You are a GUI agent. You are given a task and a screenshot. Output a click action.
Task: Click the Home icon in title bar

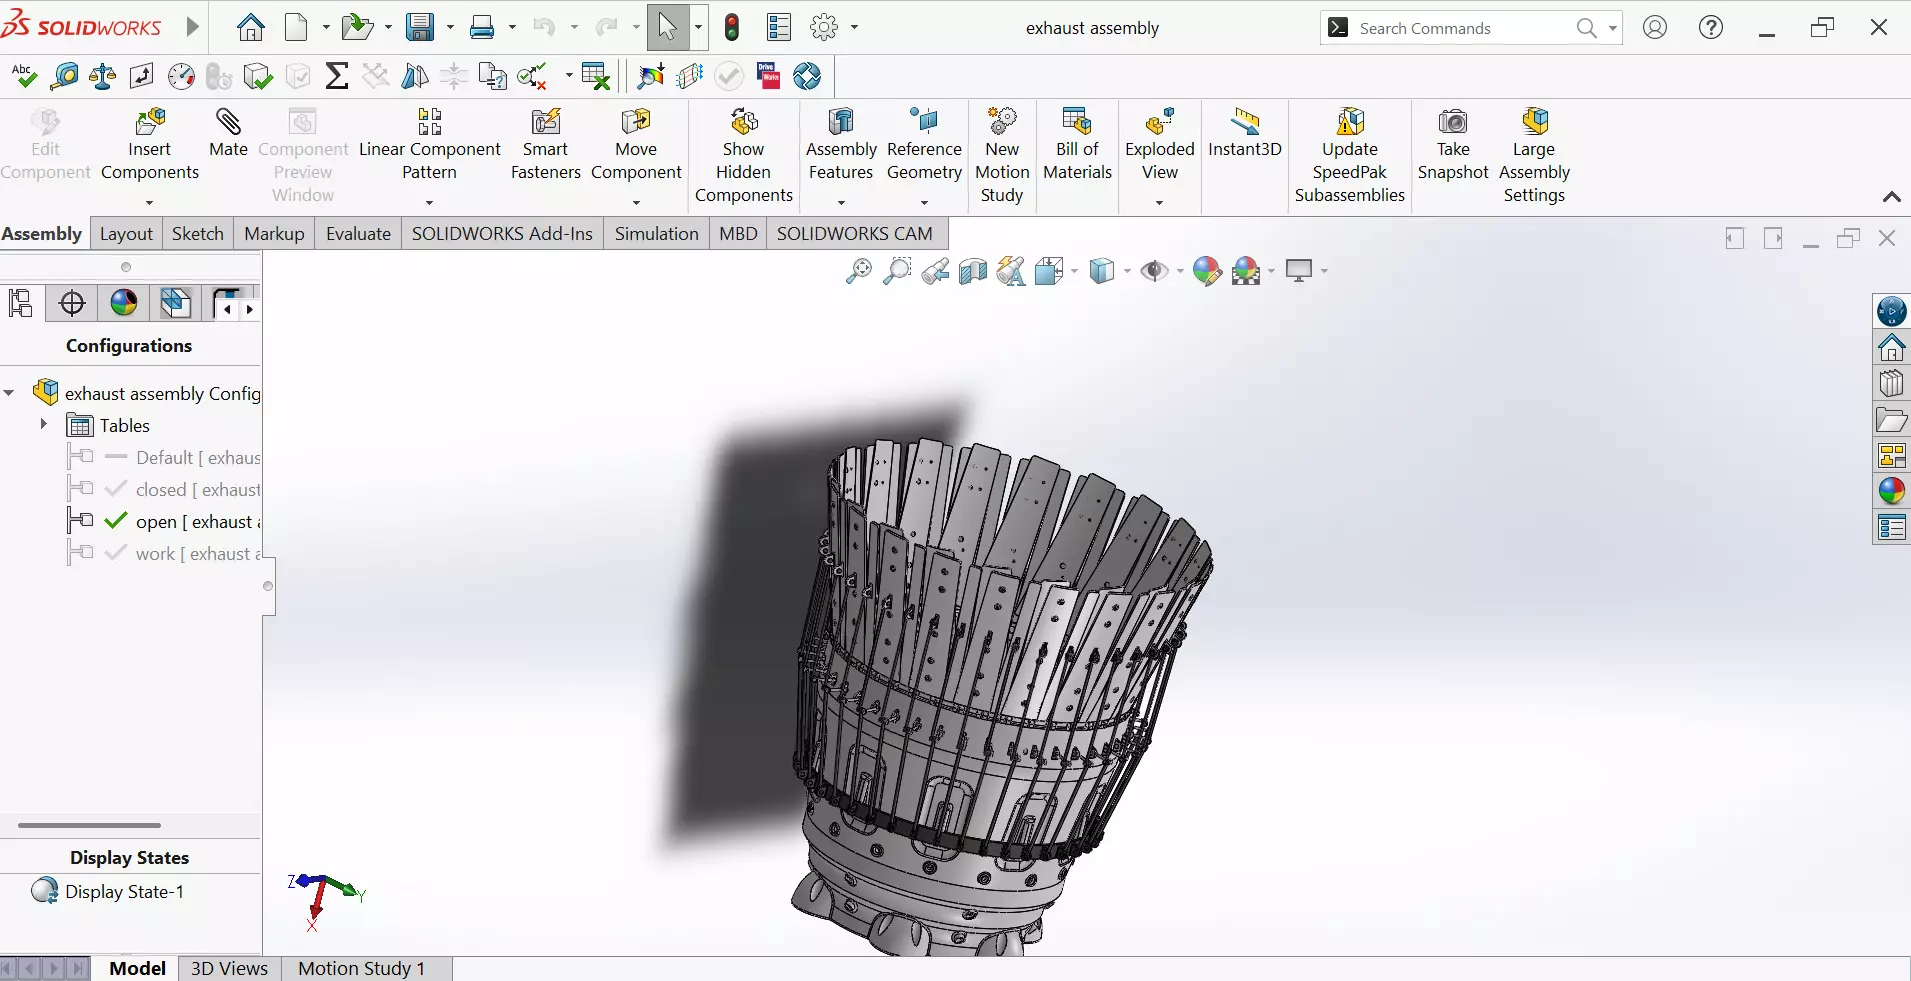250,28
